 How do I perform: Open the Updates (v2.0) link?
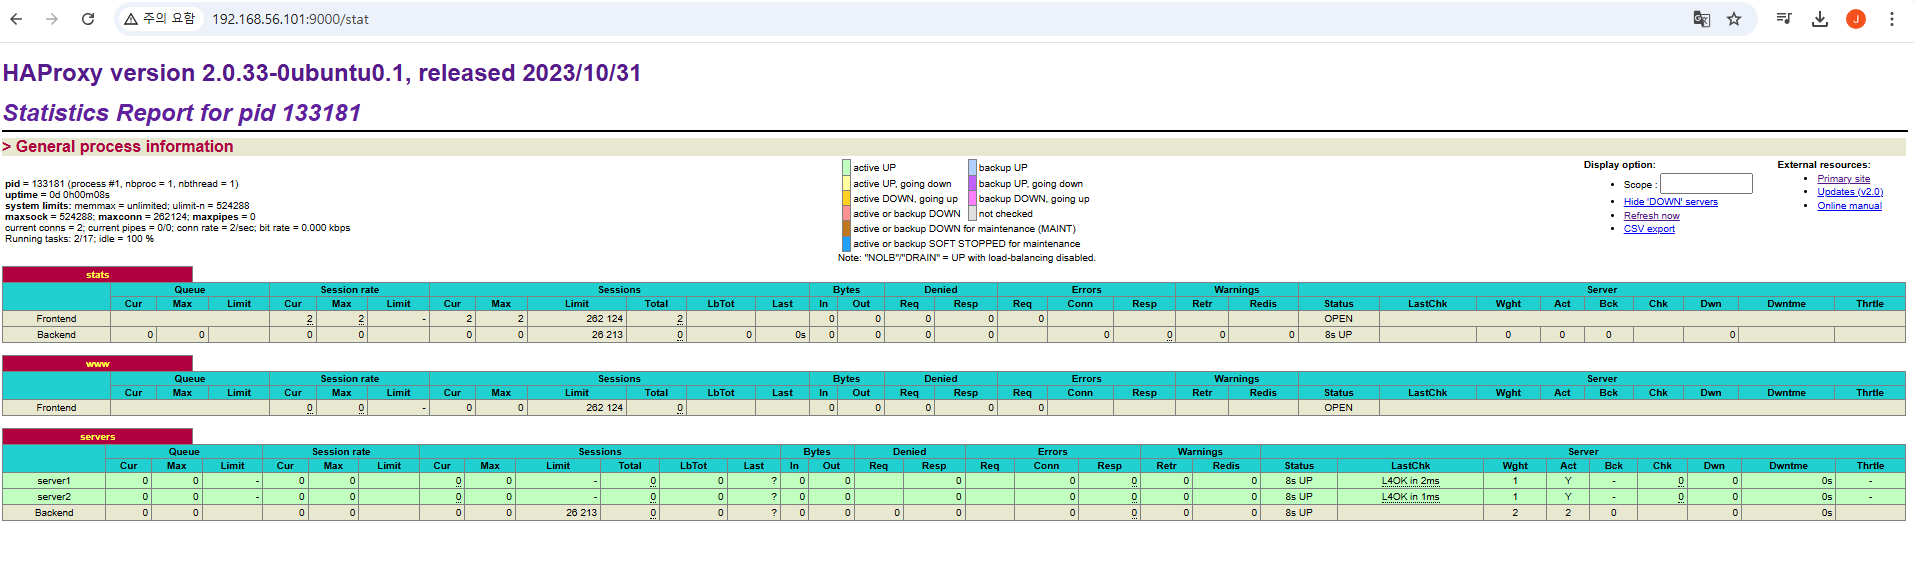point(1850,192)
